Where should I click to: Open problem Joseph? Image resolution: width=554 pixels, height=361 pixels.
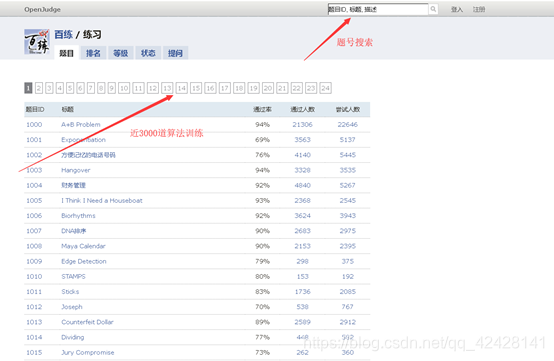click(72, 307)
